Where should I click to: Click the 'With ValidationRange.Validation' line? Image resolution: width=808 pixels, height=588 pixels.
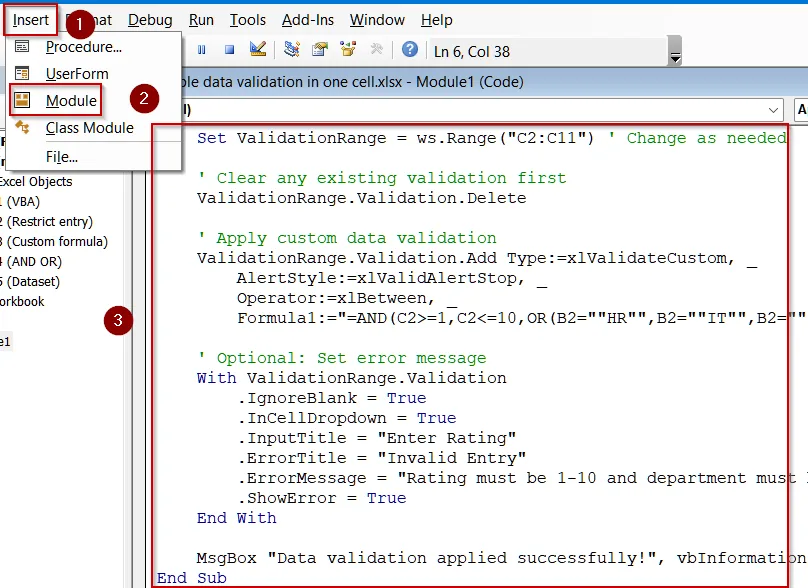[x=351, y=378]
